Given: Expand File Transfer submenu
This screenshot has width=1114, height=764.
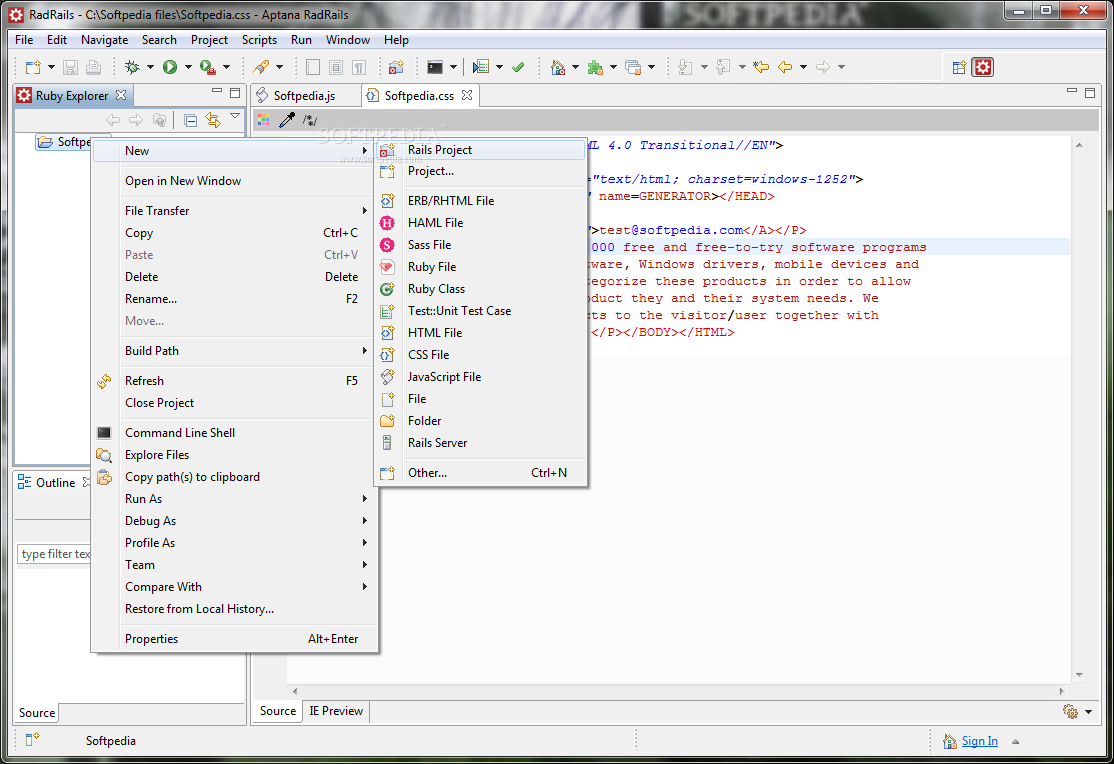Looking at the screenshot, I should coord(234,211).
